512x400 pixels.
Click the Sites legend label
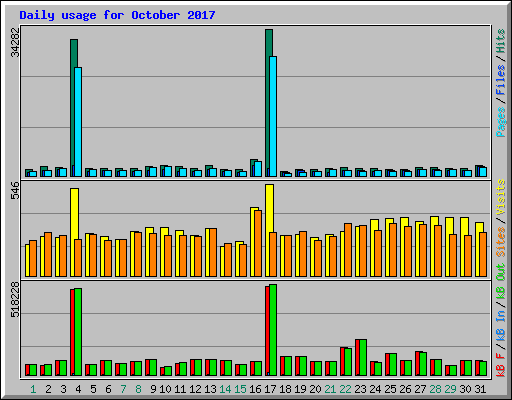tap(500, 242)
